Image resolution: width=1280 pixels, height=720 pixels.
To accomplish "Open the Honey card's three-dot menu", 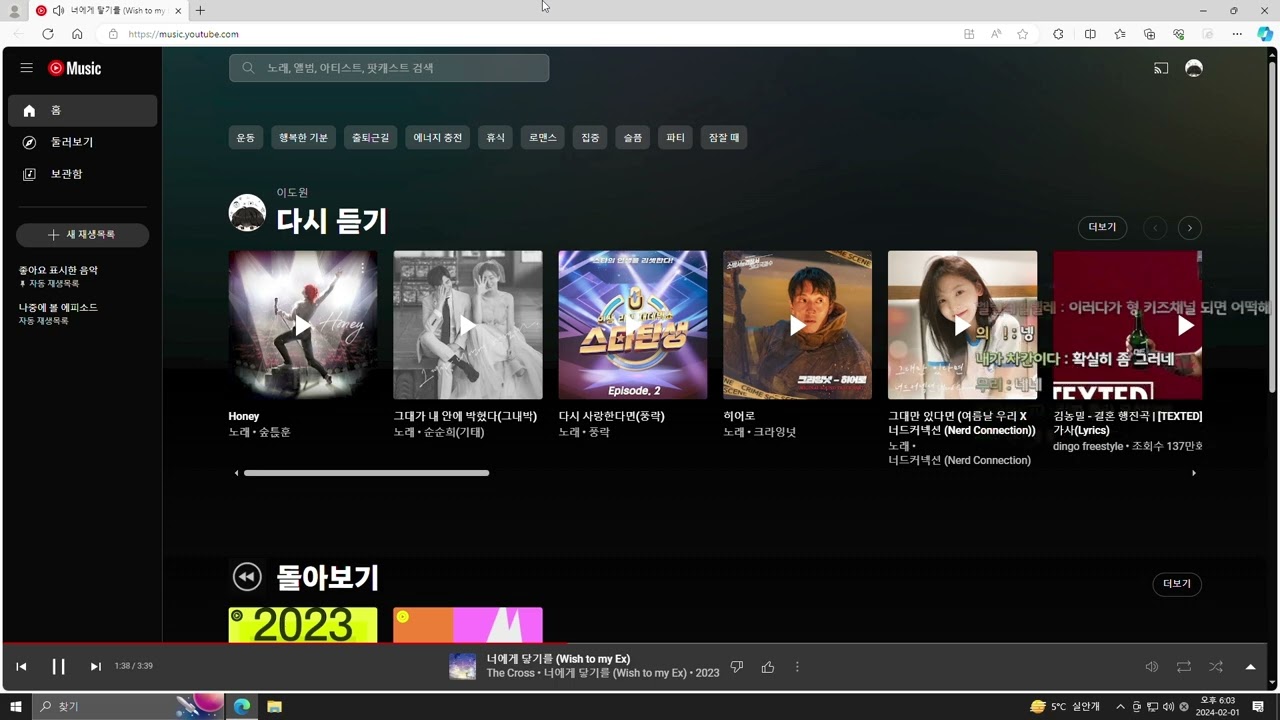I will pyautogui.click(x=363, y=267).
